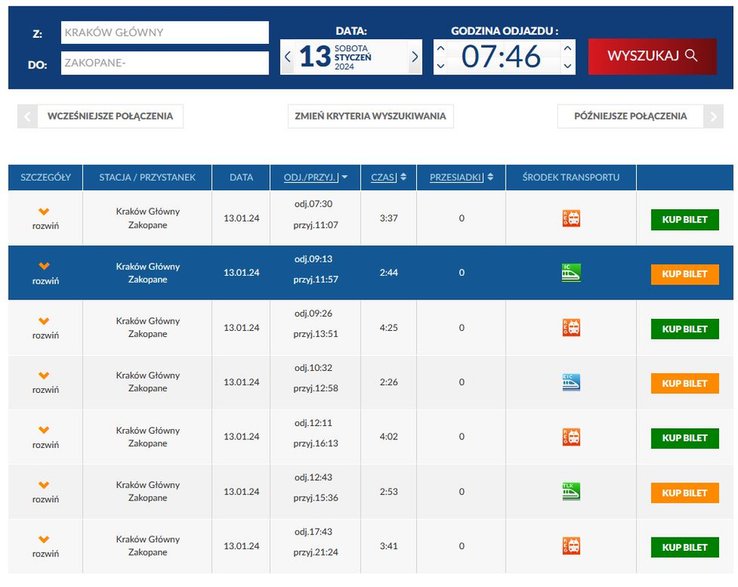Click the bus icon for the 07:30 connection
738x587 pixels.
(x=571, y=218)
